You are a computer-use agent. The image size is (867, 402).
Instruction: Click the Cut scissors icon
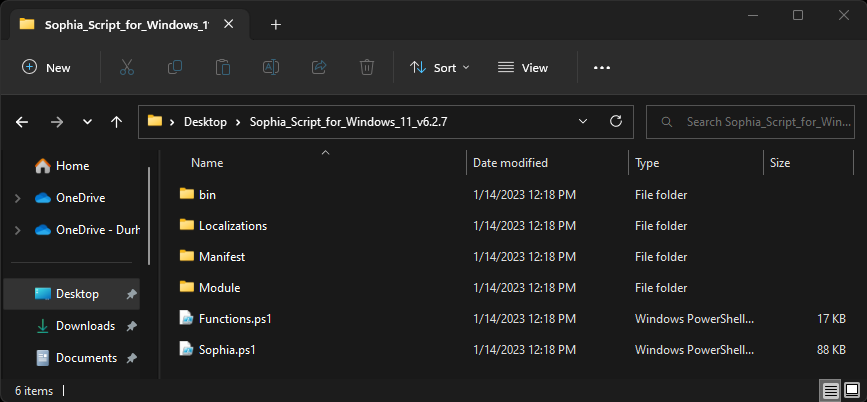coord(127,67)
